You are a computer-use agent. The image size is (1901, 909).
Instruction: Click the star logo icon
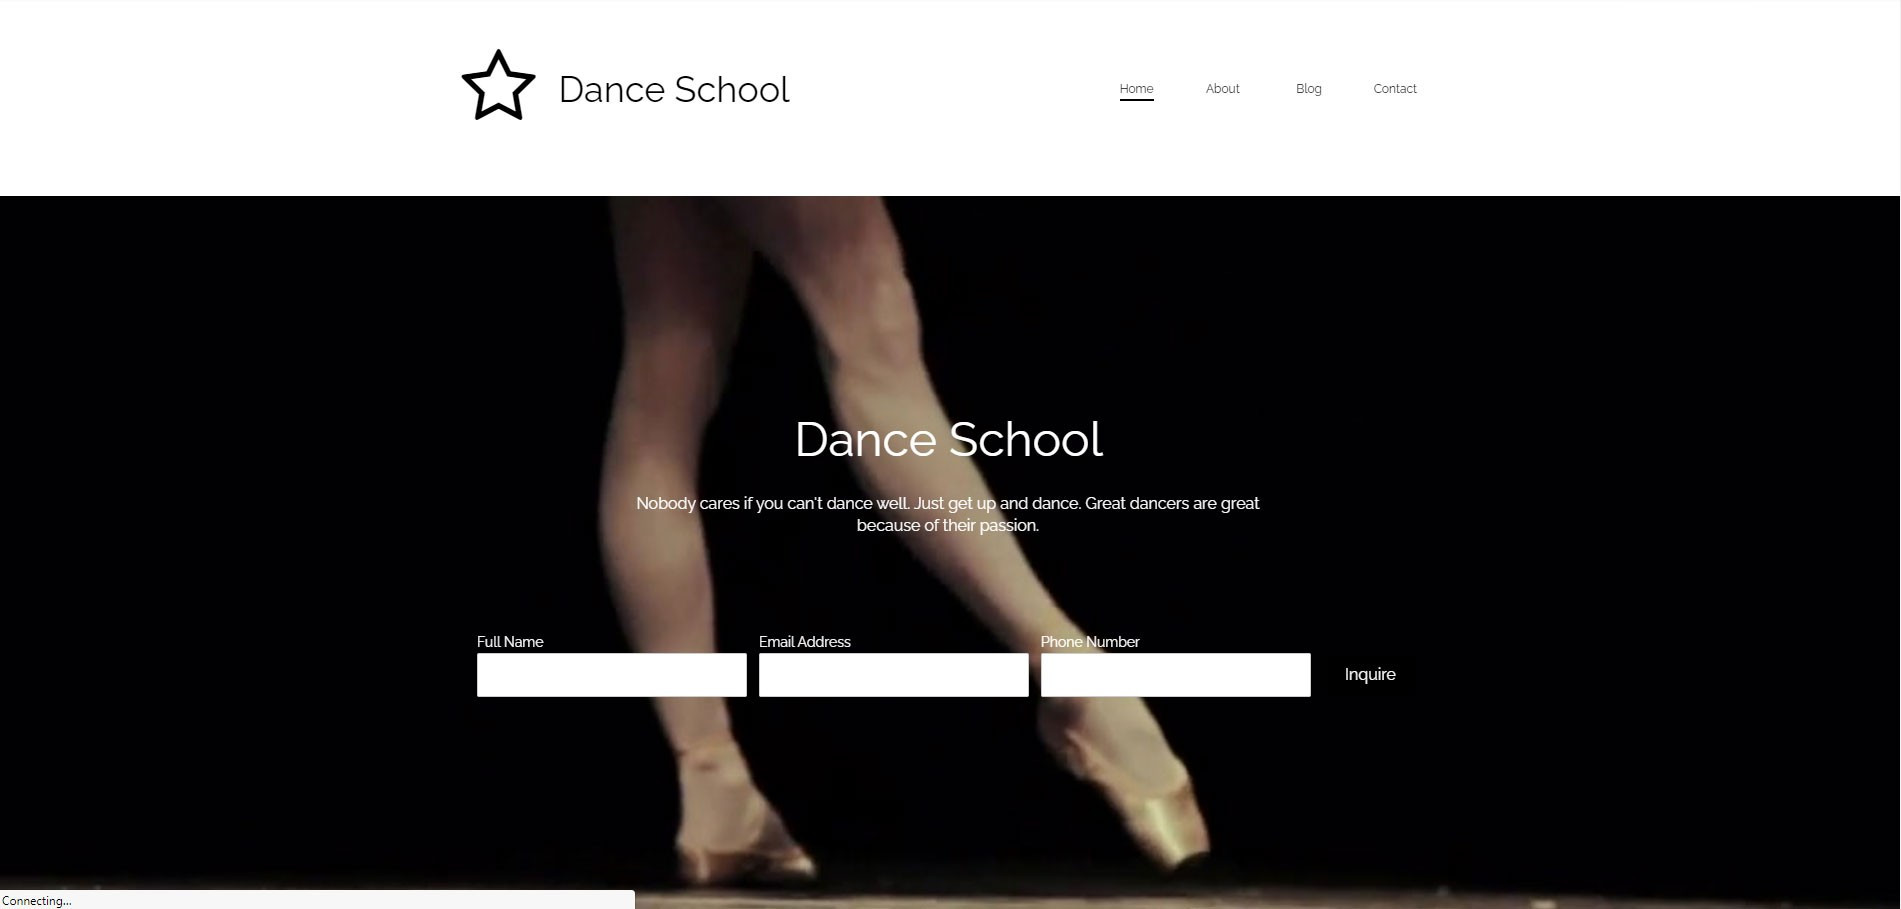tap(498, 87)
